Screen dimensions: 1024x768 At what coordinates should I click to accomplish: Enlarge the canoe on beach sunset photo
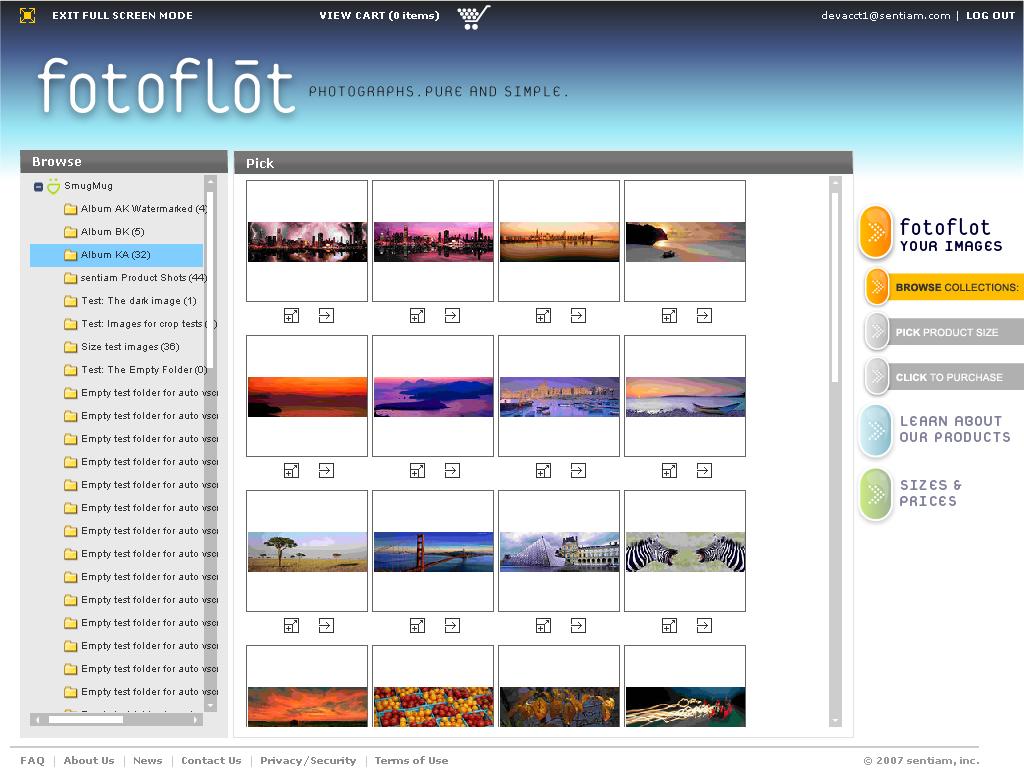click(x=669, y=471)
